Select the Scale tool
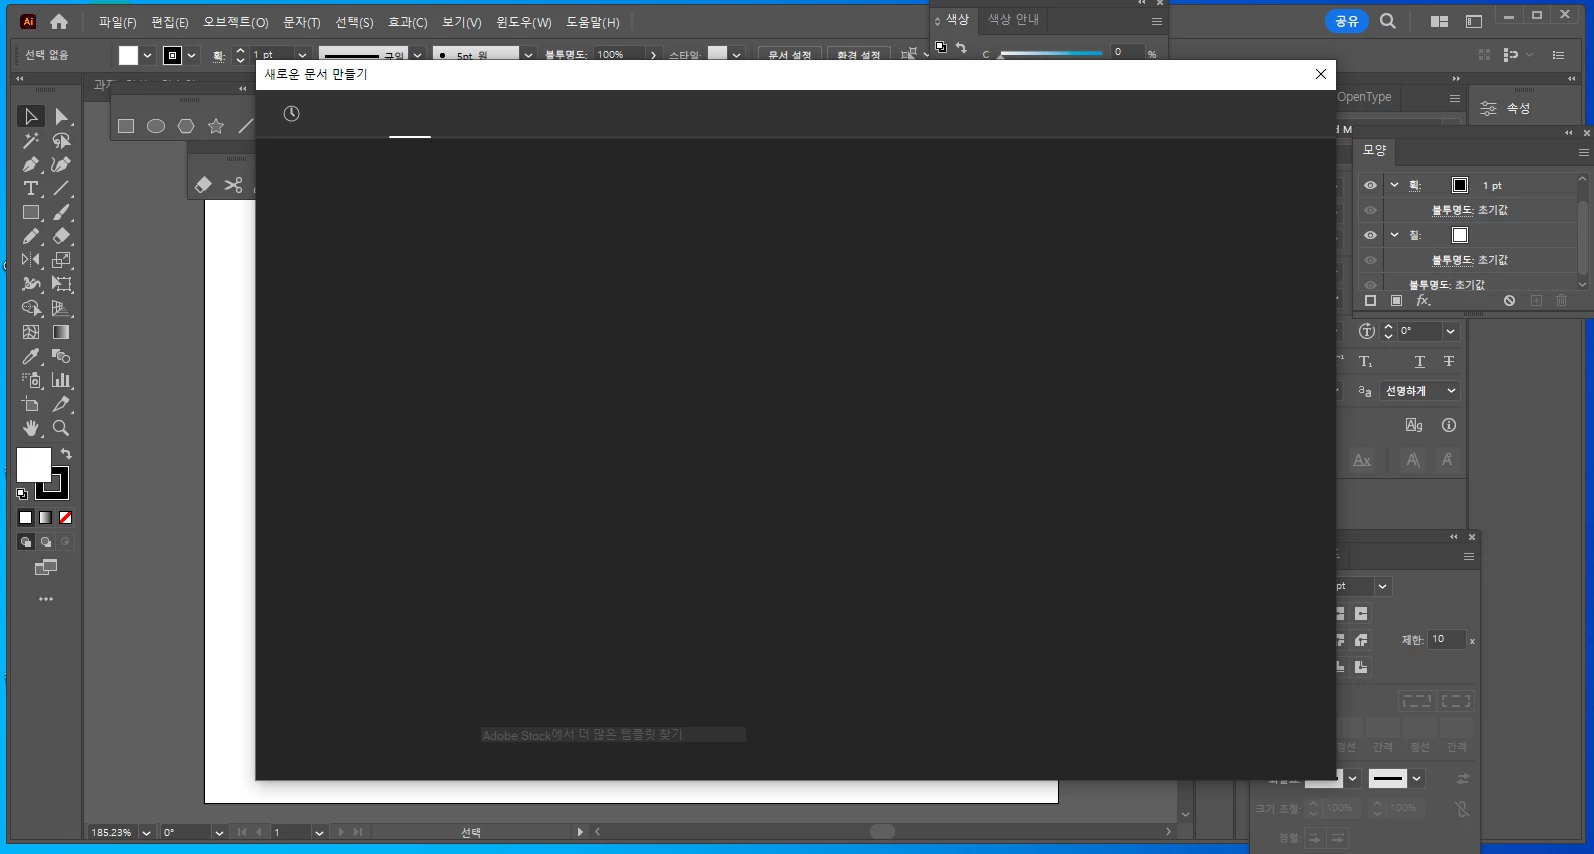The height and width of the screenshot is (854, 1594). 62,261
